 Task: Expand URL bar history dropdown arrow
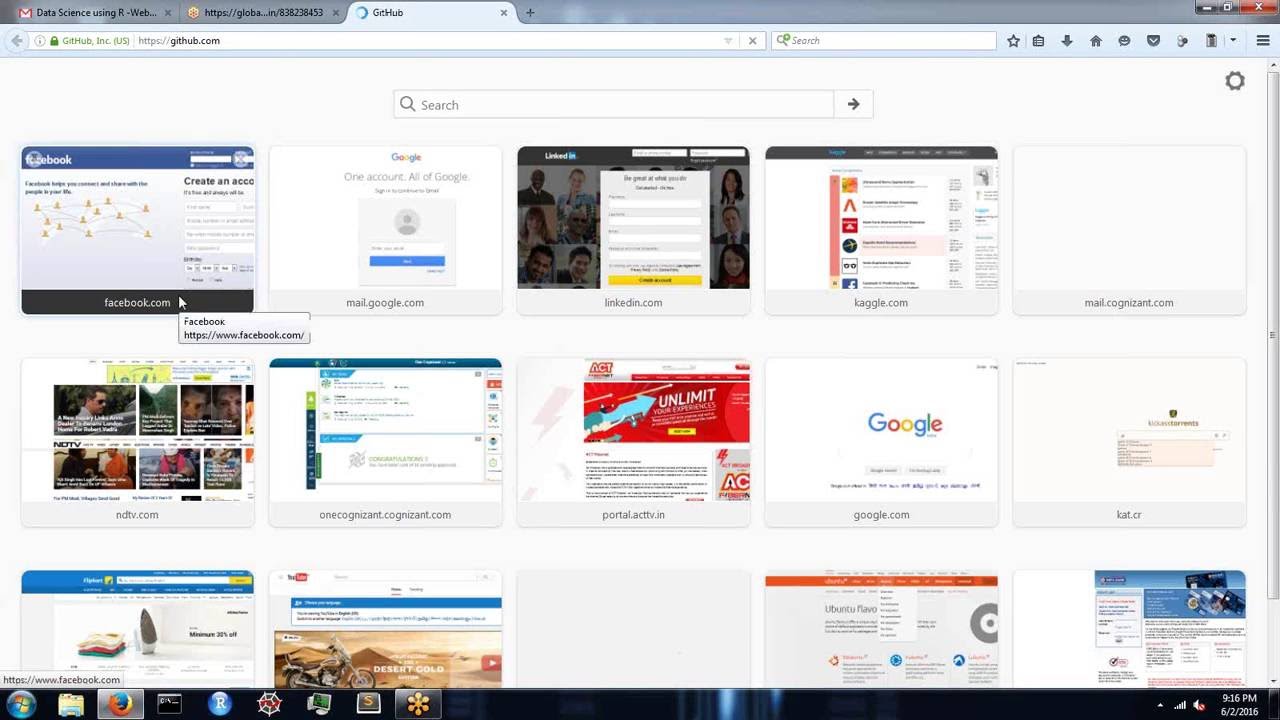728,41
